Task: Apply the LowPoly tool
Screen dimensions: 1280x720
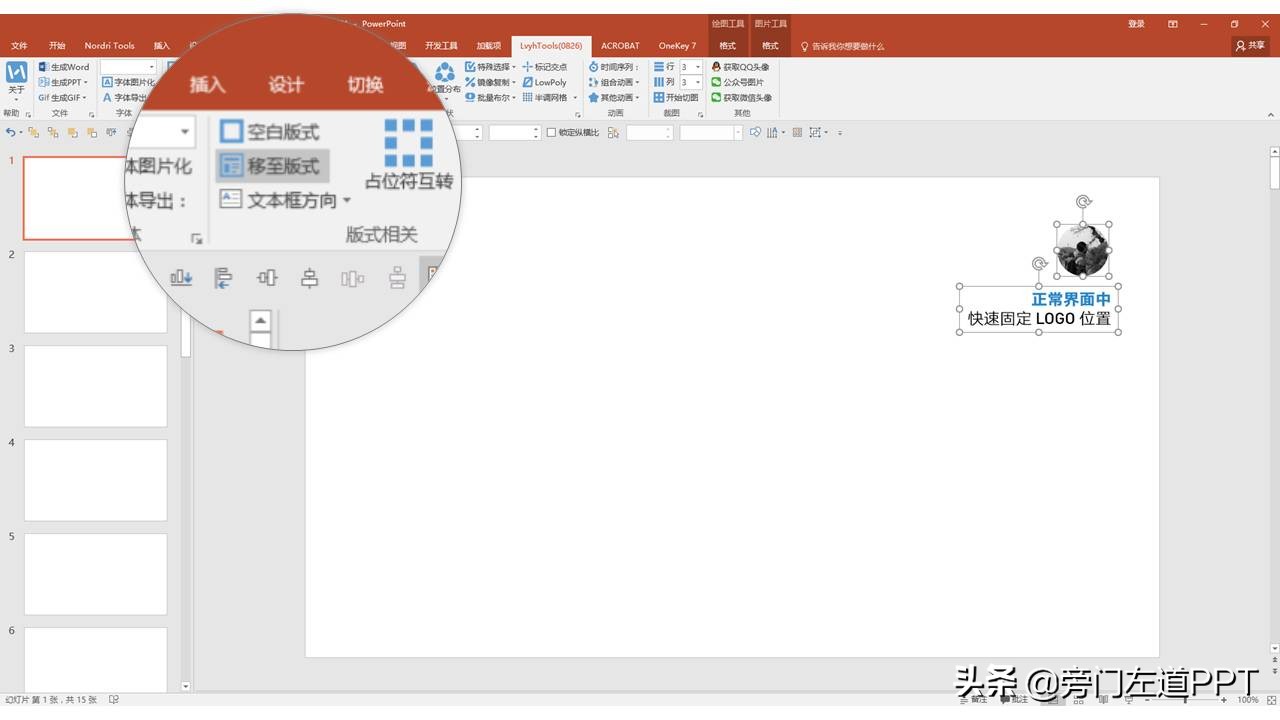Action: pos(545,82)
